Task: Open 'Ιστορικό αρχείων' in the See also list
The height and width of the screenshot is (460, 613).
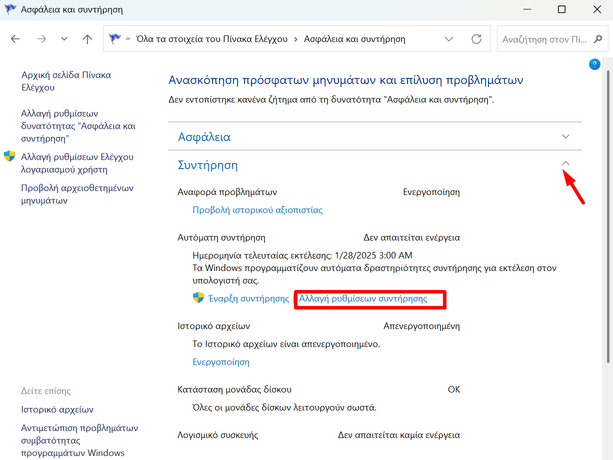Action: tap(57, 410)
